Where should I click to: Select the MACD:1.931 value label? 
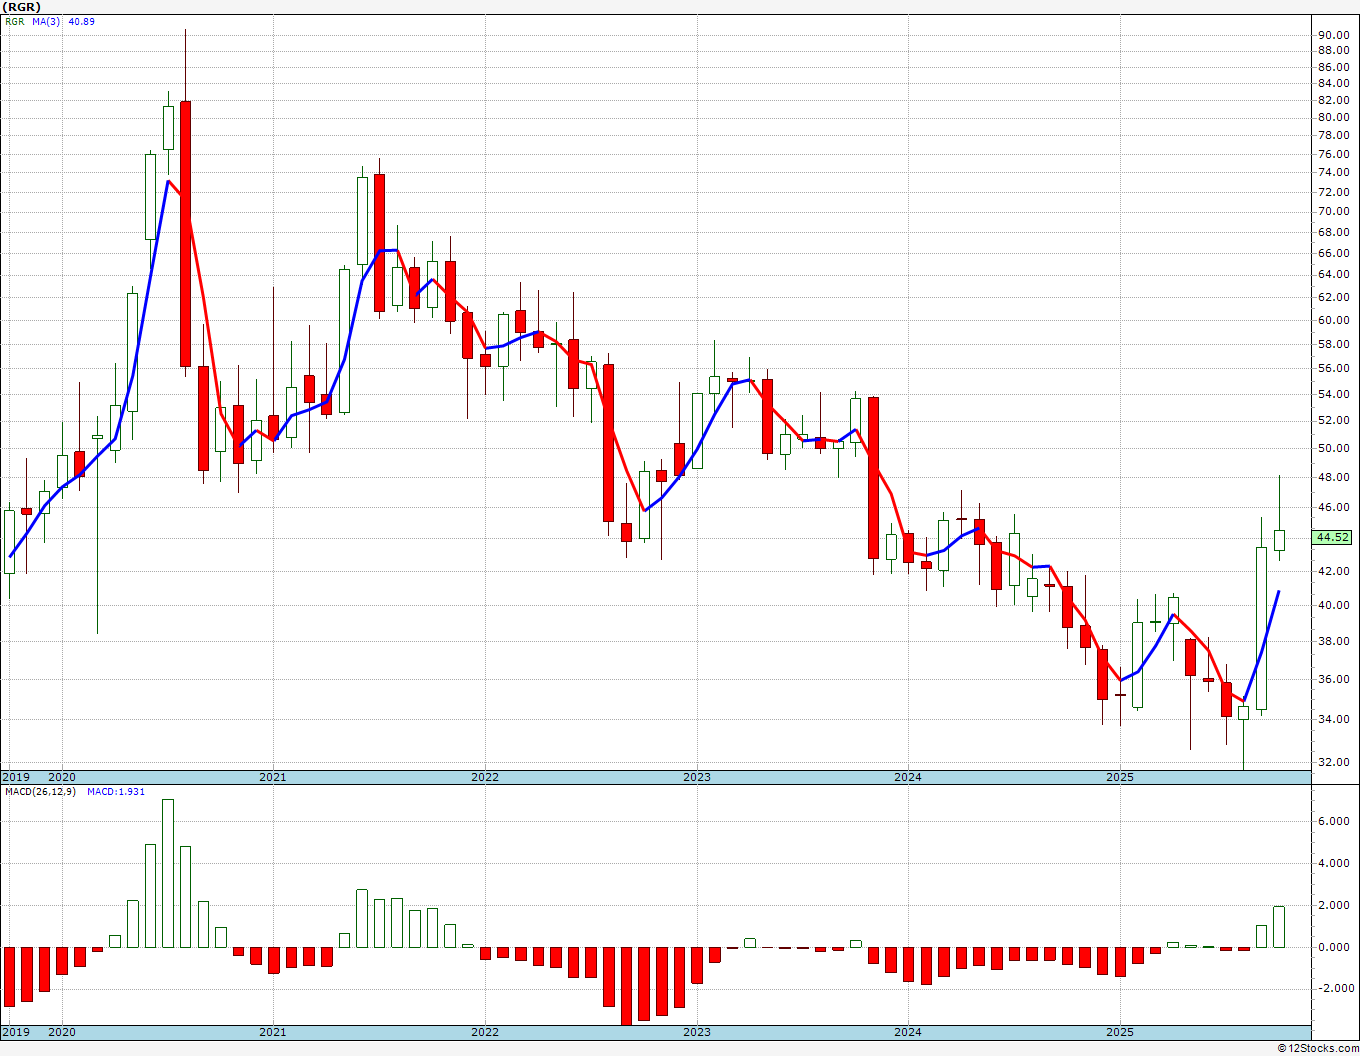coord(116,792)
